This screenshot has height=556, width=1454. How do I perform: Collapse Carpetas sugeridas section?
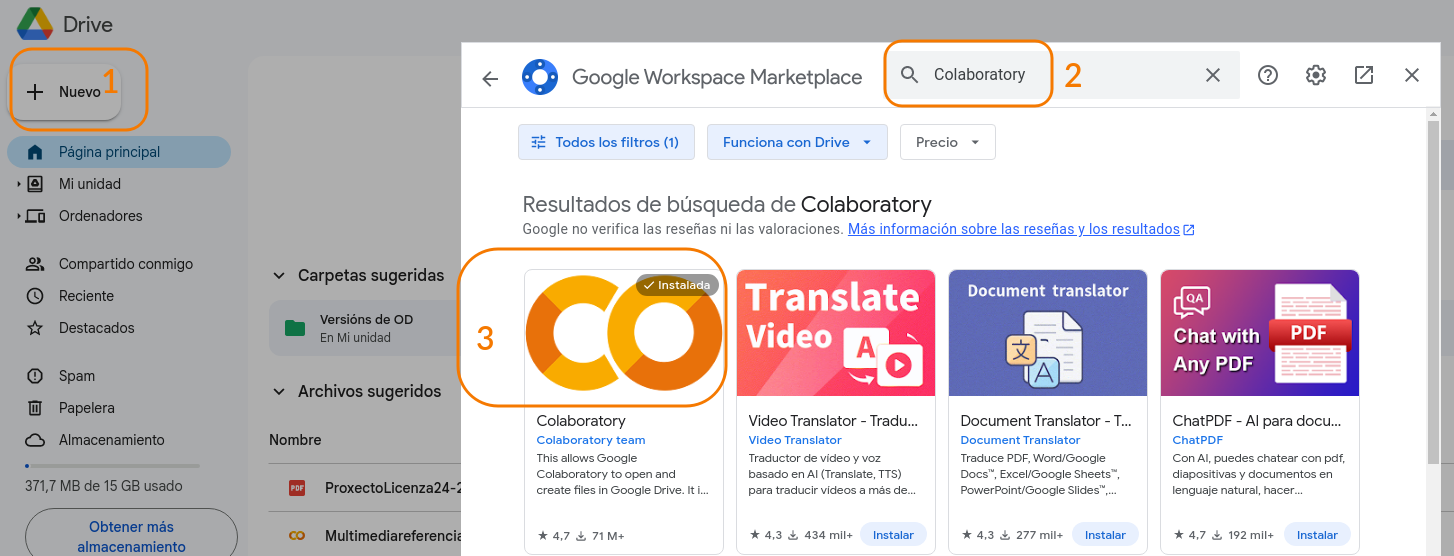[278, 275]
